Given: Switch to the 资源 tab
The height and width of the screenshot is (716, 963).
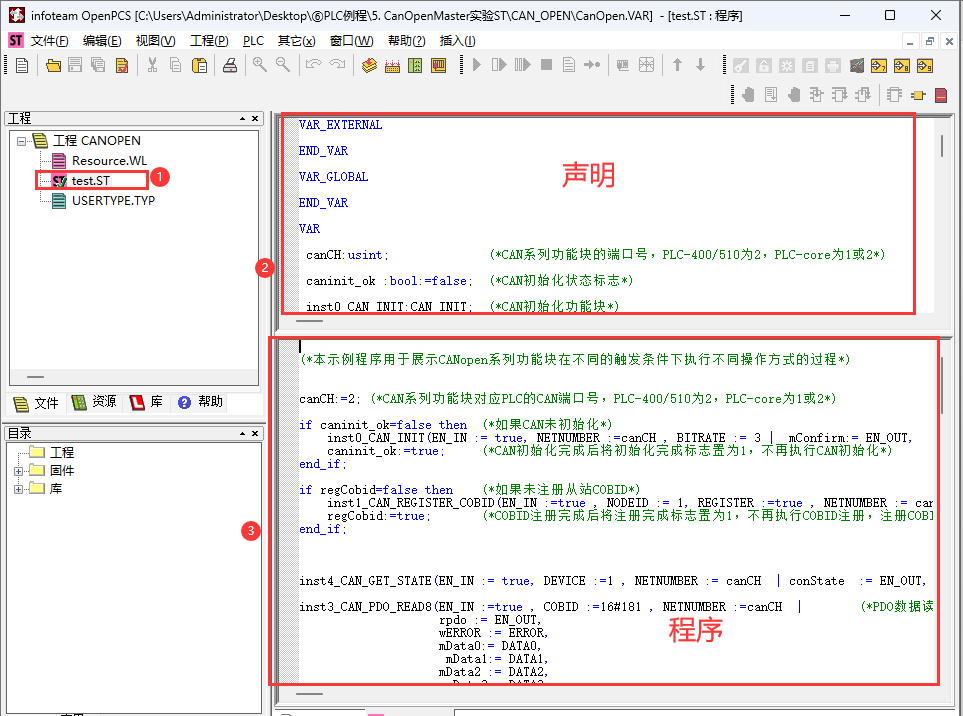Looking at the screenshot, I should (94, 402).
